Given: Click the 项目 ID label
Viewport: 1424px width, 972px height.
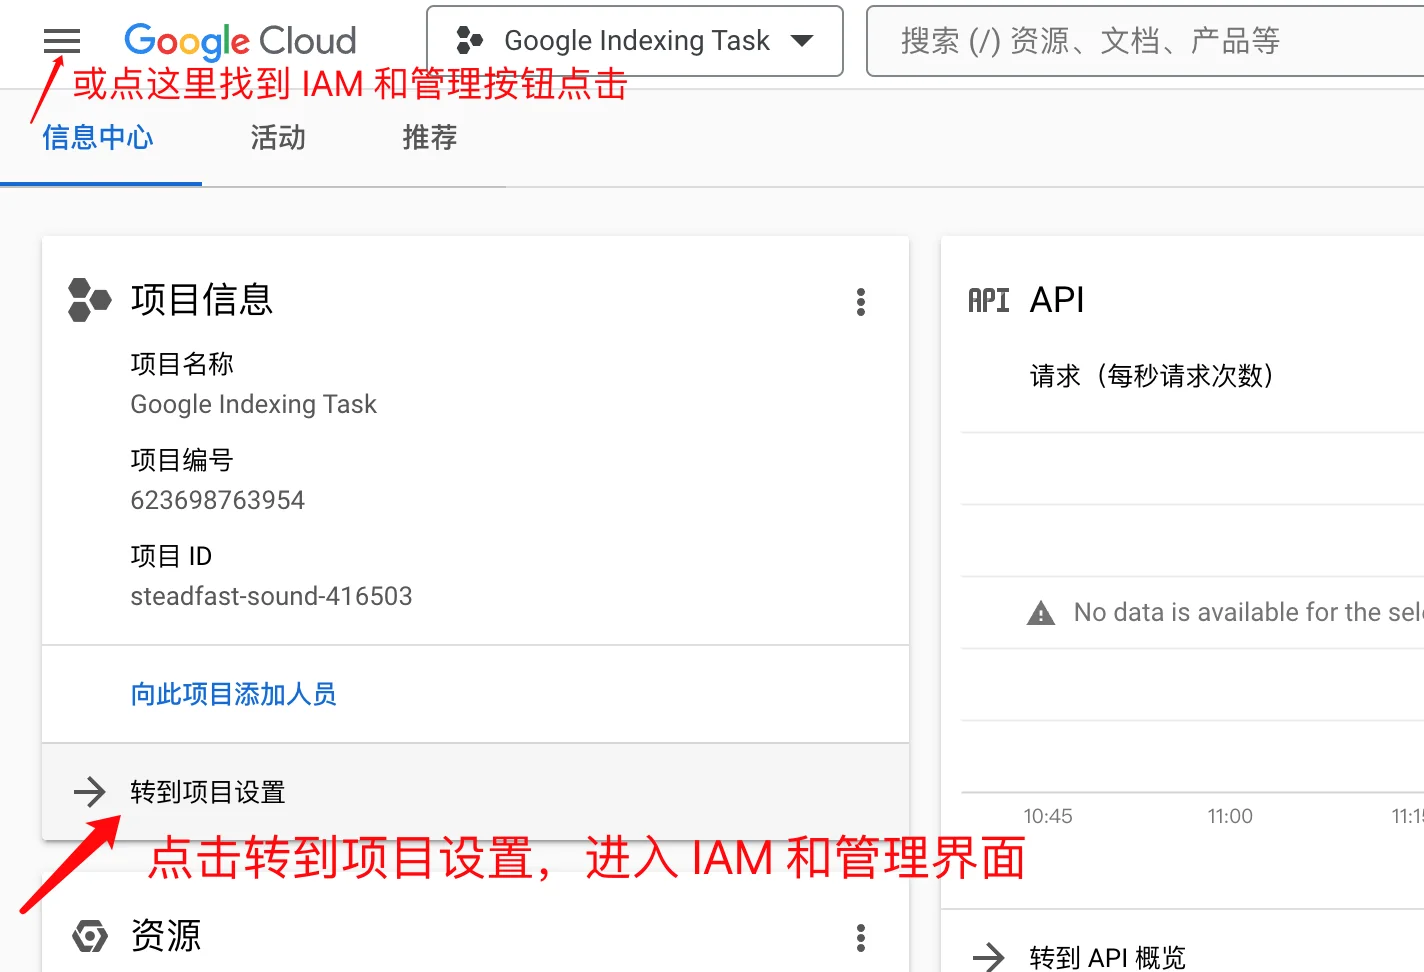Looking at the screenshot, I should pyautogui.click(x=171, y=556).
